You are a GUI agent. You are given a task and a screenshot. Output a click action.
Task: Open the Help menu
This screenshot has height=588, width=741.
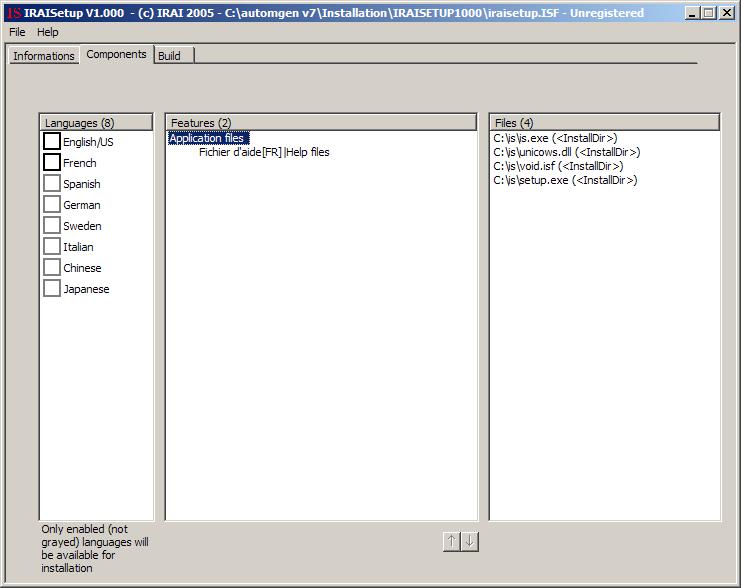(x=48, y=32)
